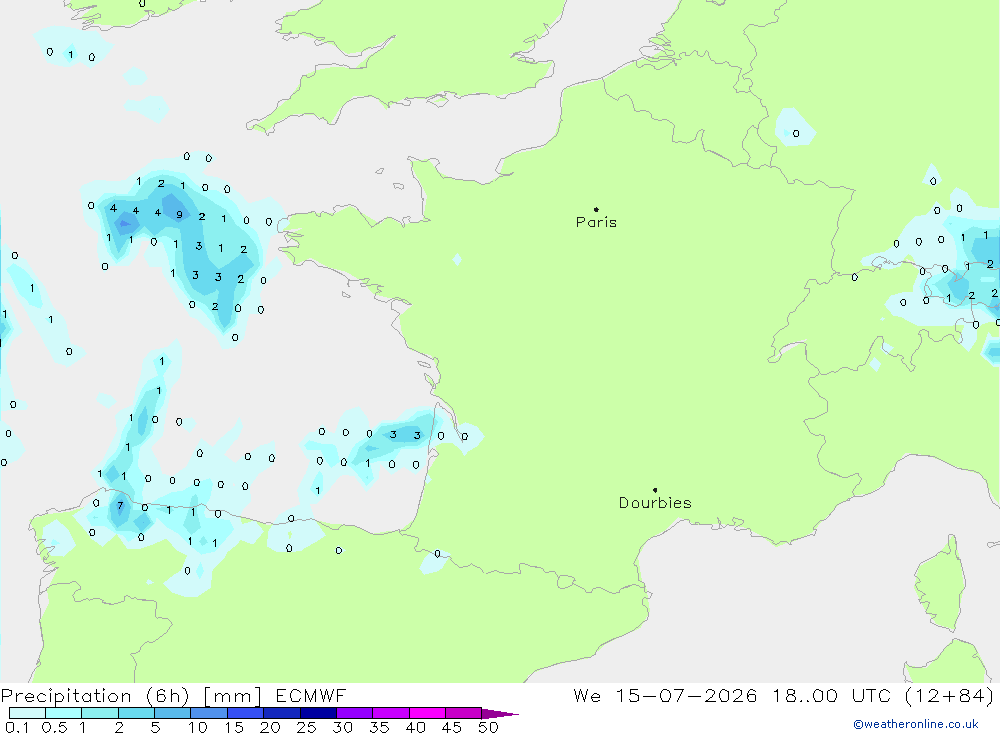The width and height of the screenshot is (1000, 733).
Task: Click the precipitation value 7 over northwest Spain
Action: pos(120,506)
